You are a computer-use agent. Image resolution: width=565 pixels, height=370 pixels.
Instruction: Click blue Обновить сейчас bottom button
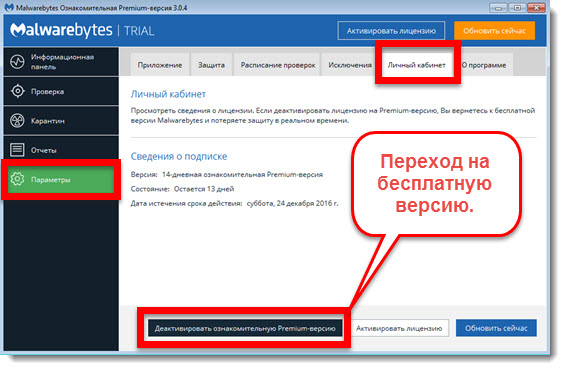[x=496, y=328]
